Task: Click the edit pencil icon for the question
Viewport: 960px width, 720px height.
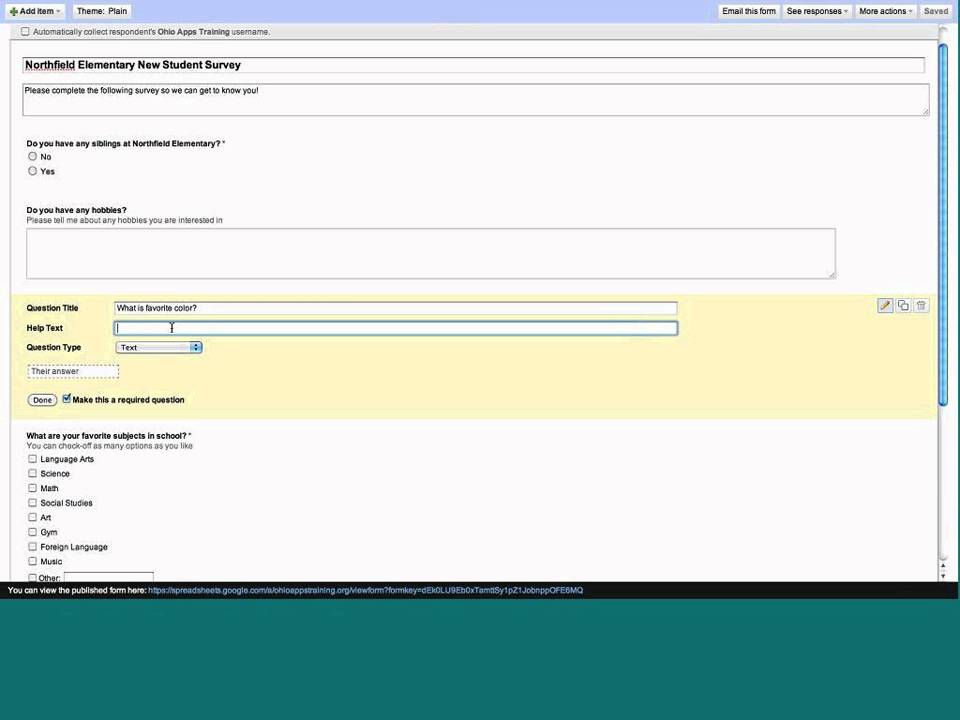Action: click(885, 306)
